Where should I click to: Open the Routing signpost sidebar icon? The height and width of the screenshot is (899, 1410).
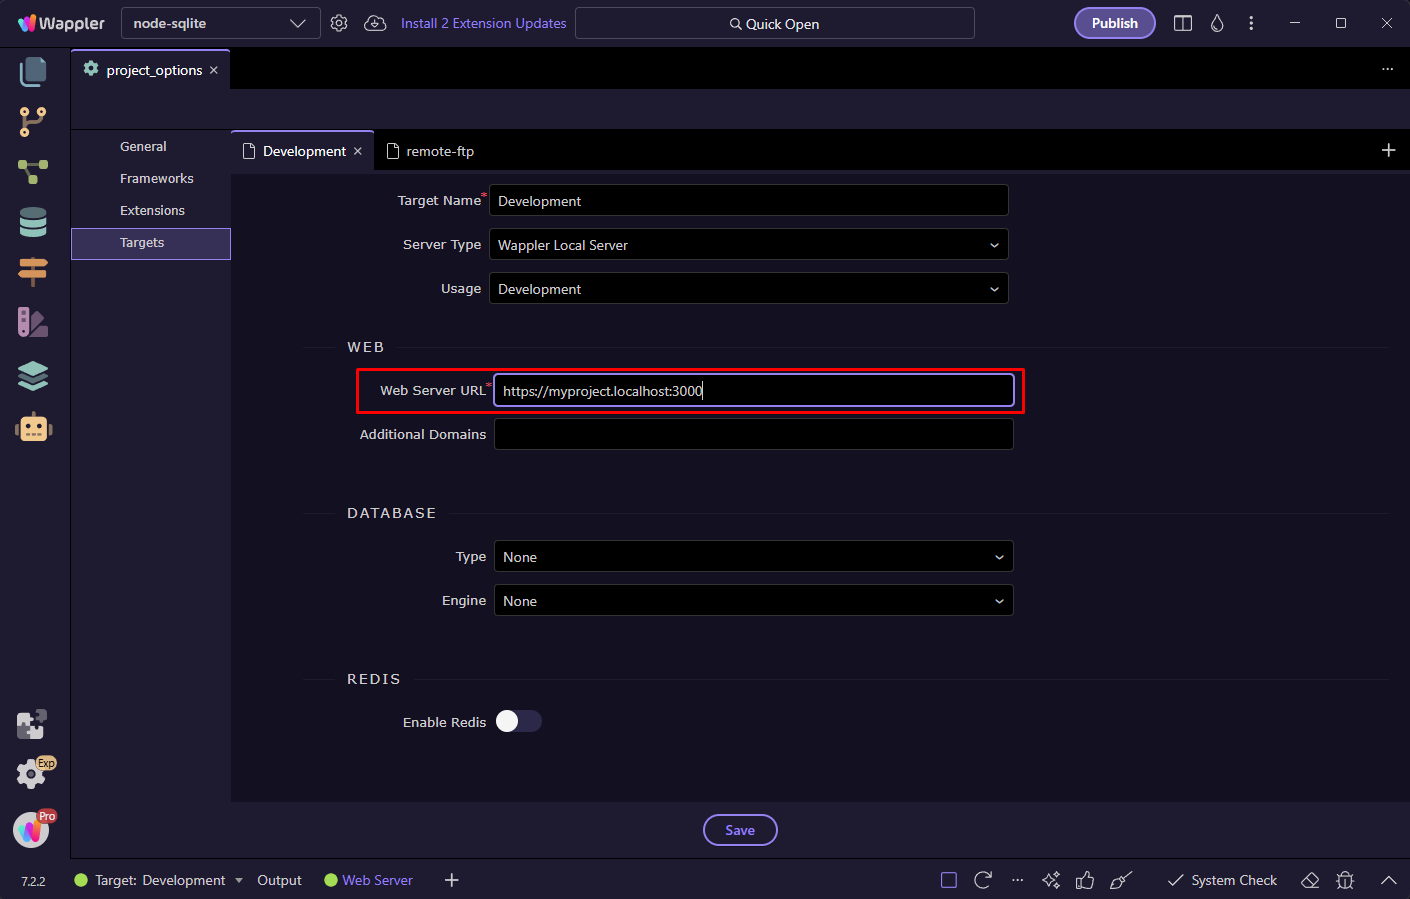point(33,271)
